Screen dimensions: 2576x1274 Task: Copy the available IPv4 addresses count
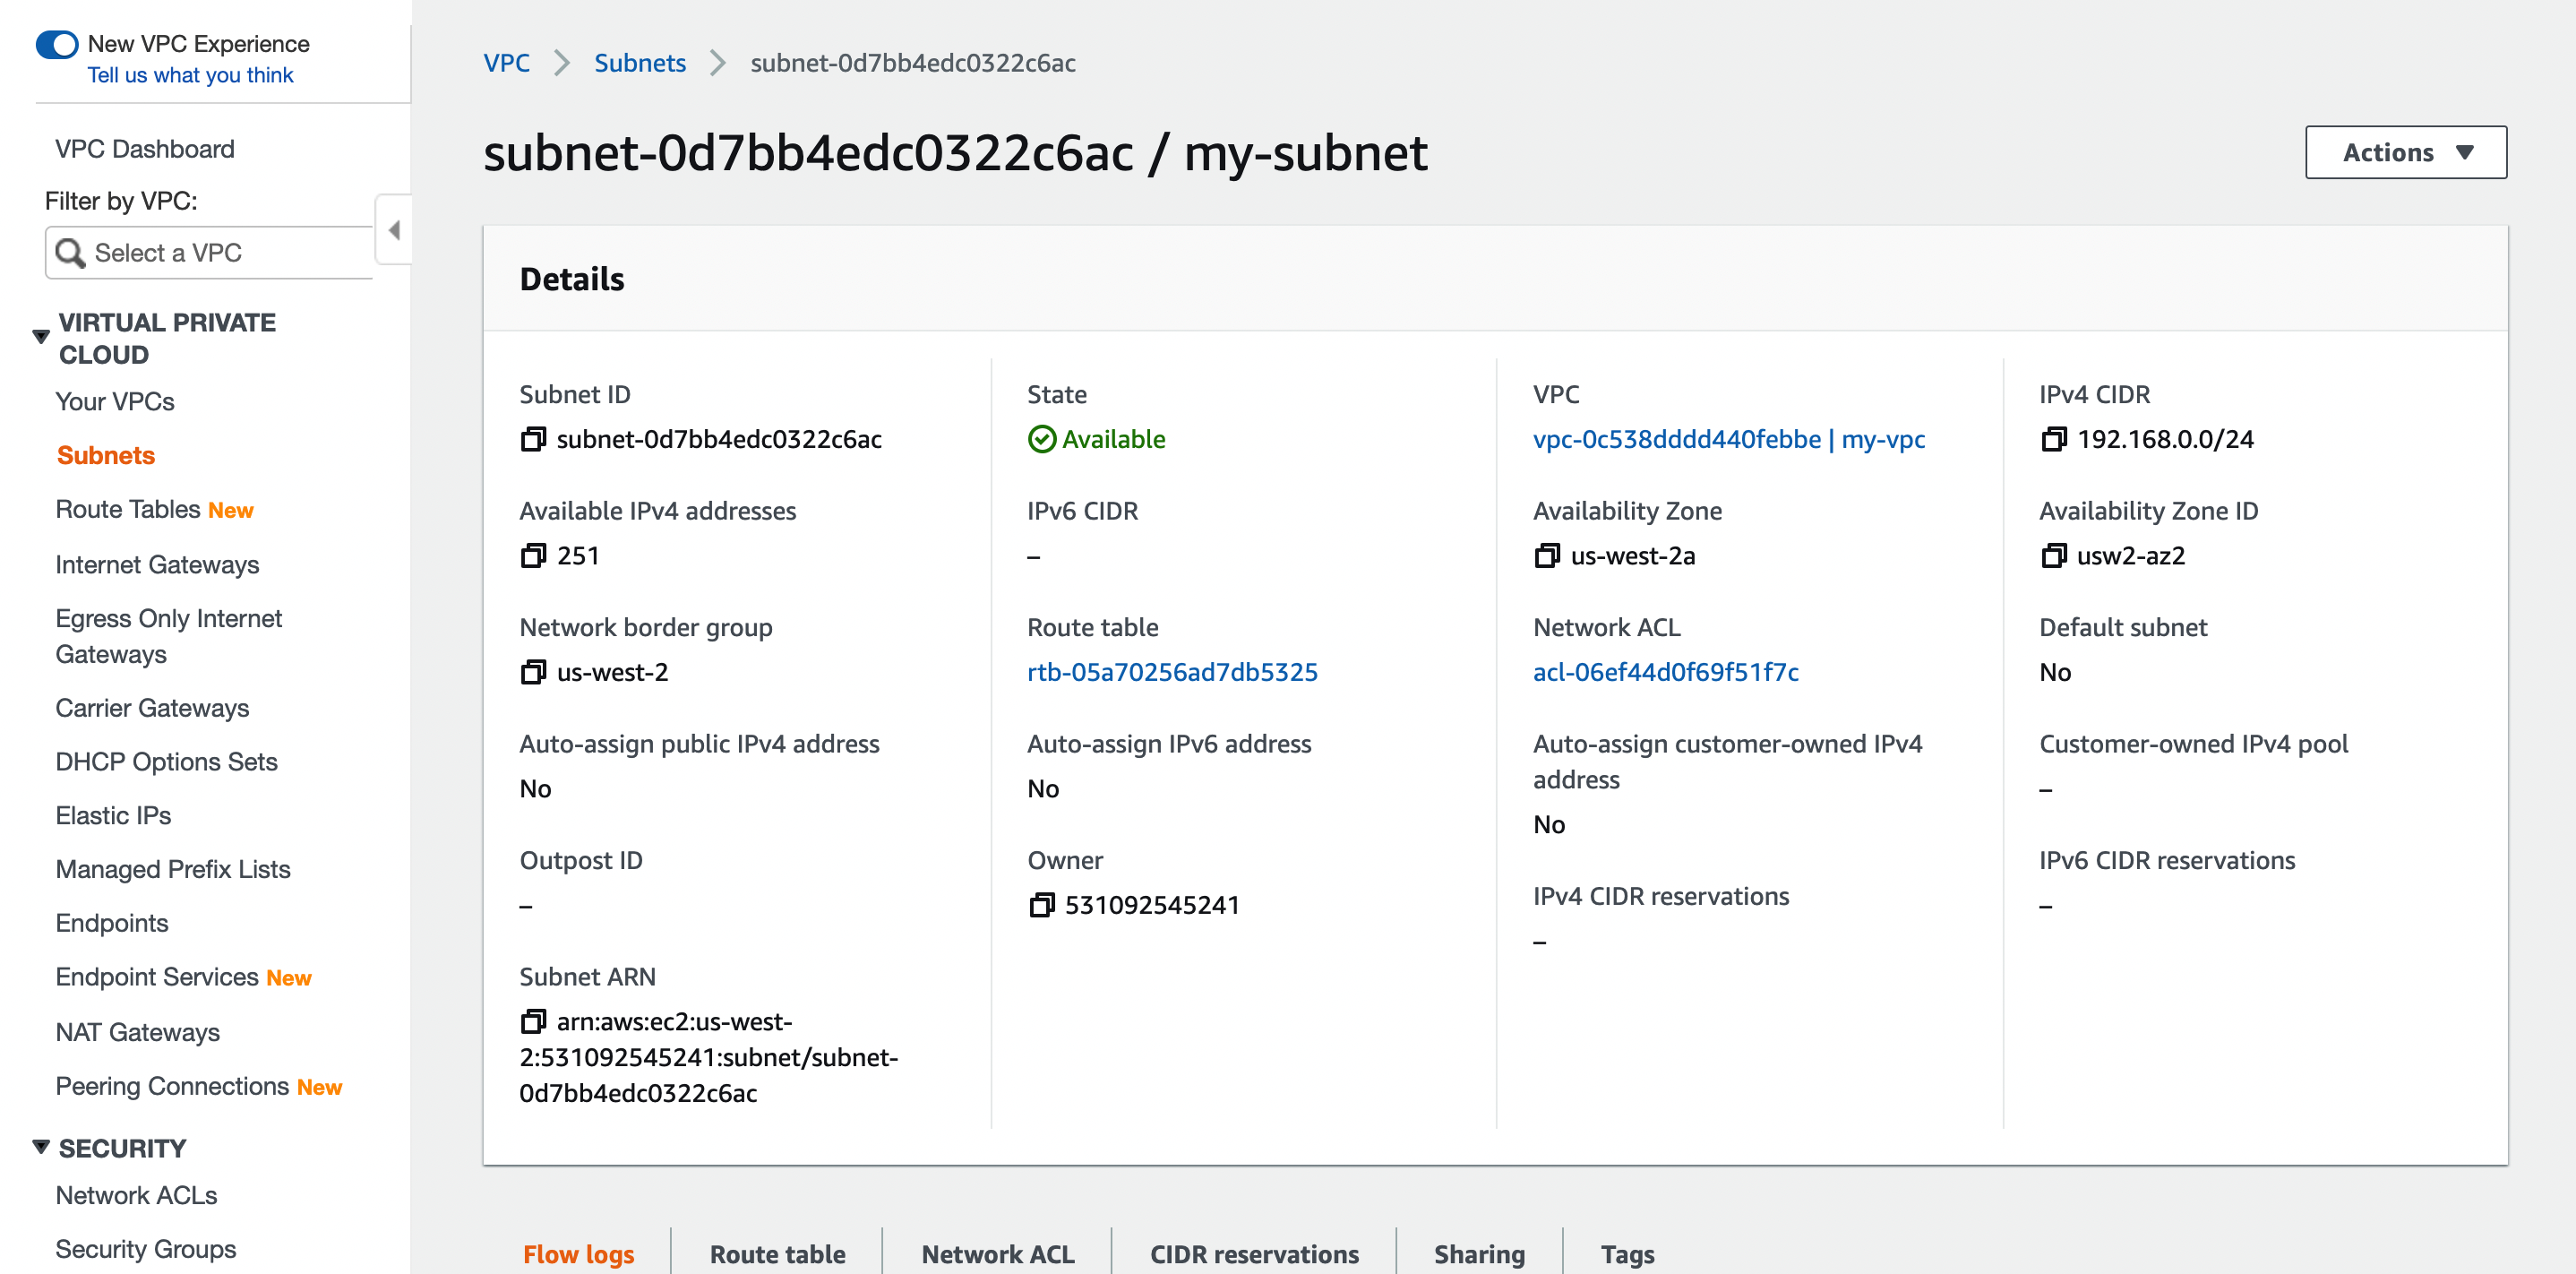click(533, 556)
